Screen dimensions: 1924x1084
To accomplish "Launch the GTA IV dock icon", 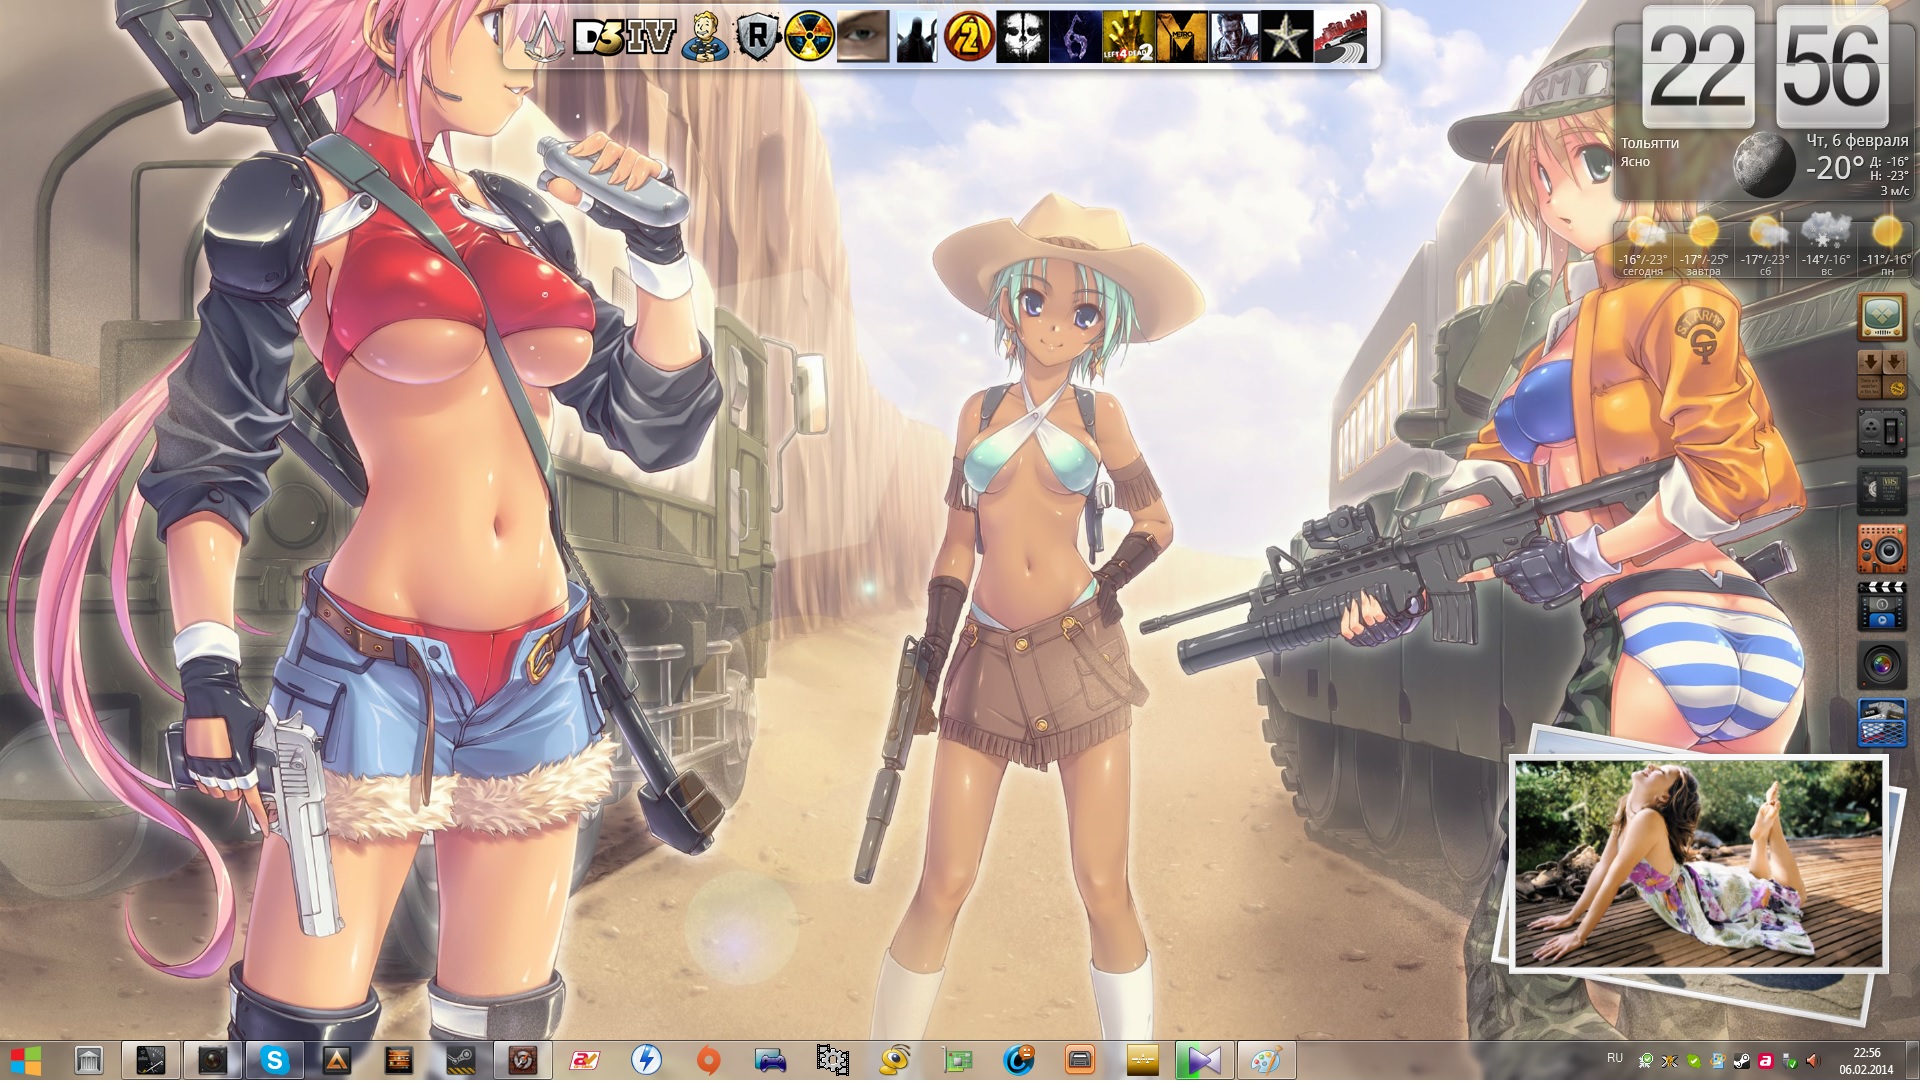I will coord(652,38).
